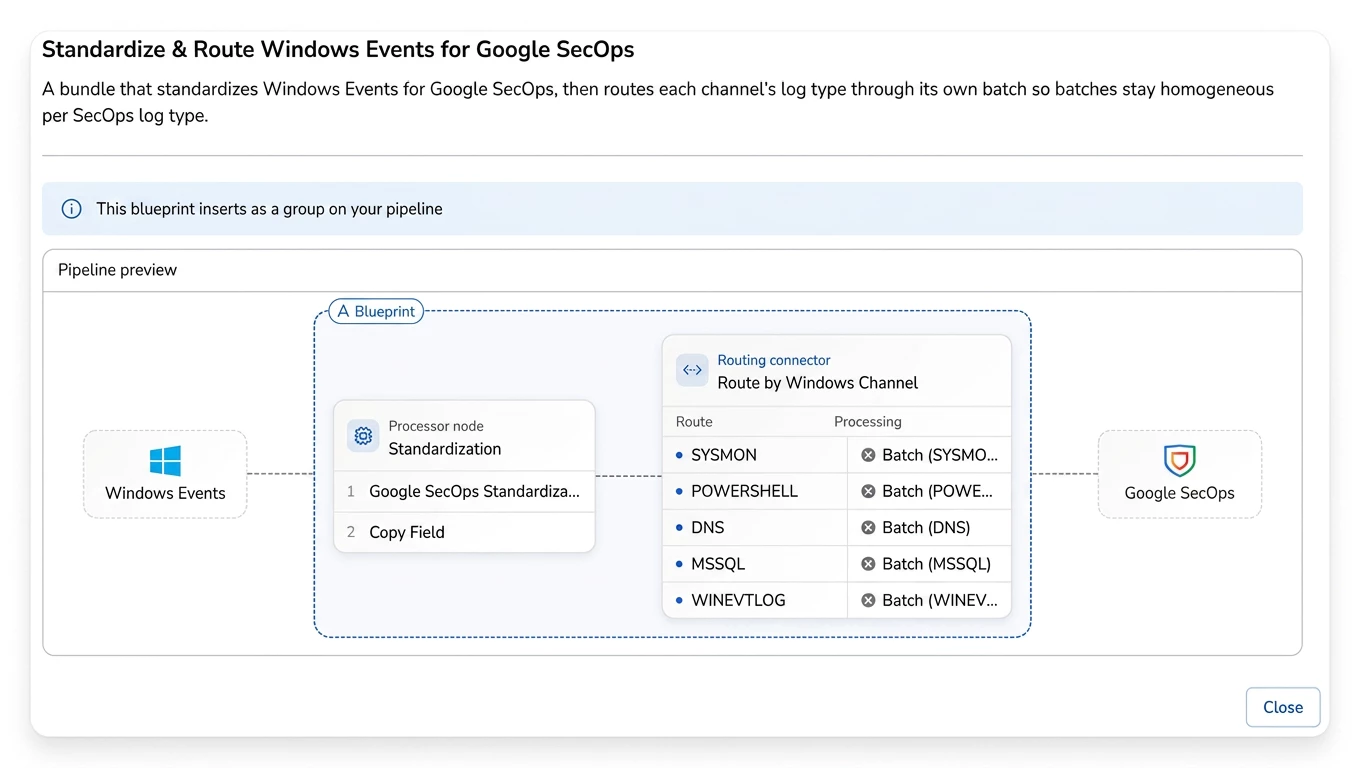Click the Processing column header
This screenshot has height=768, width=1356.
(868, 422)
